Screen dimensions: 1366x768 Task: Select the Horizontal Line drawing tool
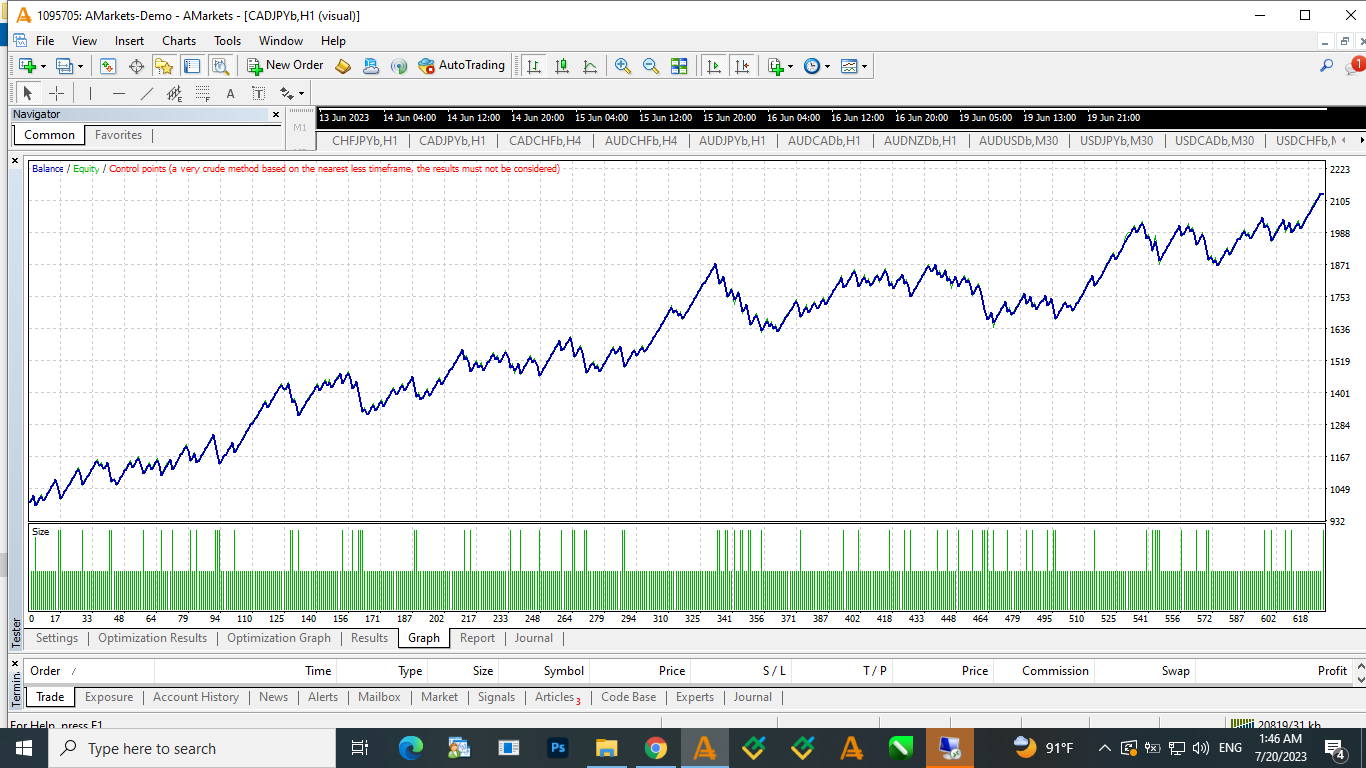(x=119, y=93)
